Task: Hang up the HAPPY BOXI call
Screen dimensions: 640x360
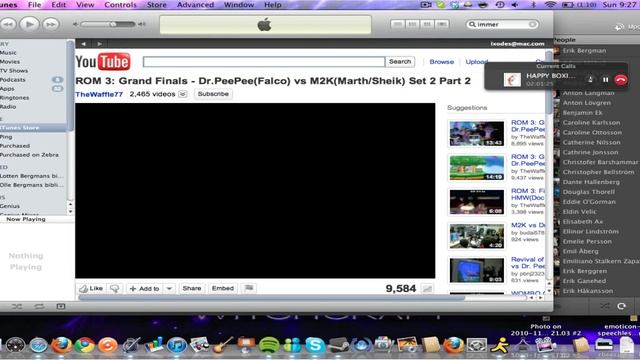Action: [x=621, y=80]
